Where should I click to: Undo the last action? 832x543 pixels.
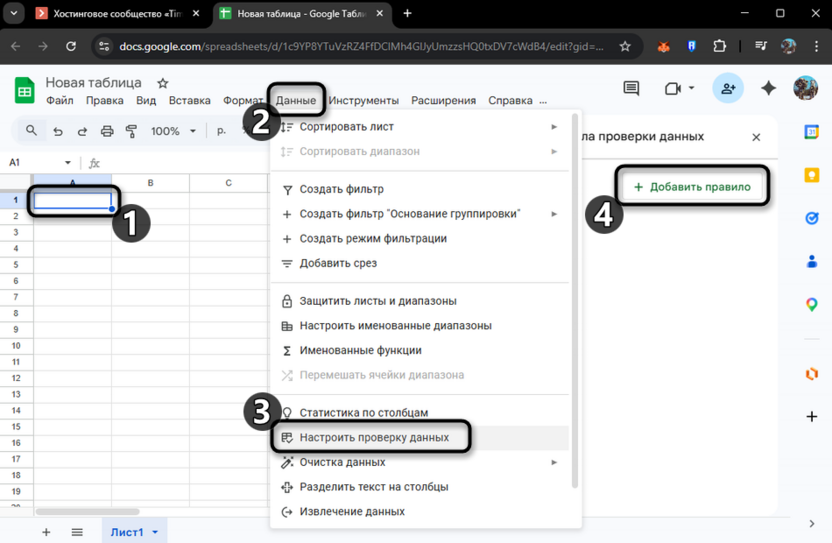click(58, 131)
